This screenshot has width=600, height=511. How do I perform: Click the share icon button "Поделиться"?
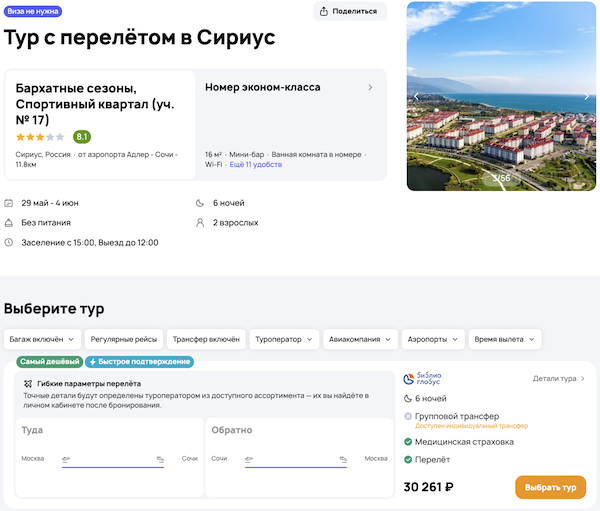(x=349, y=11)
